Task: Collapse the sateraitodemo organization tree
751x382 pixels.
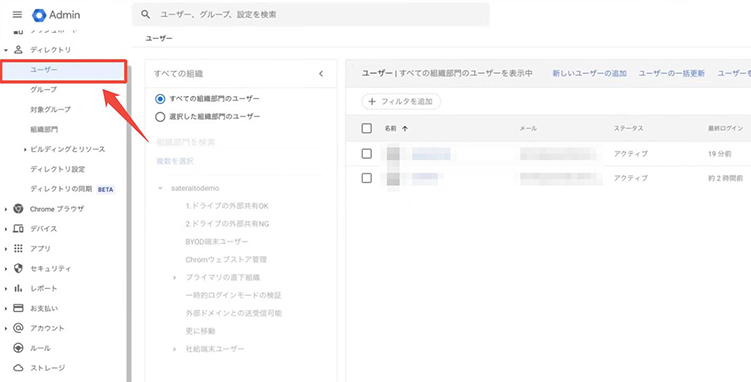Action: tap(160, 189)
